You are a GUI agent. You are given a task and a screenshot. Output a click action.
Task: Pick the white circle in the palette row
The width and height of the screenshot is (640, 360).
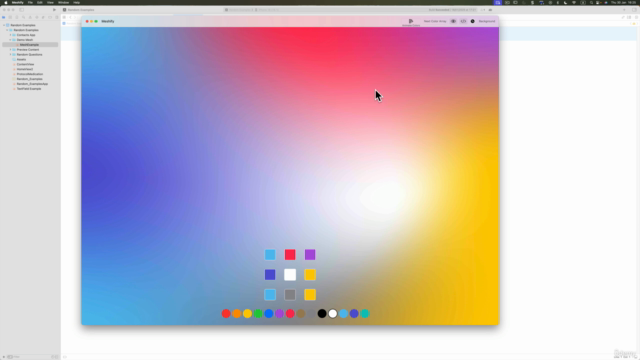point(333,313)
